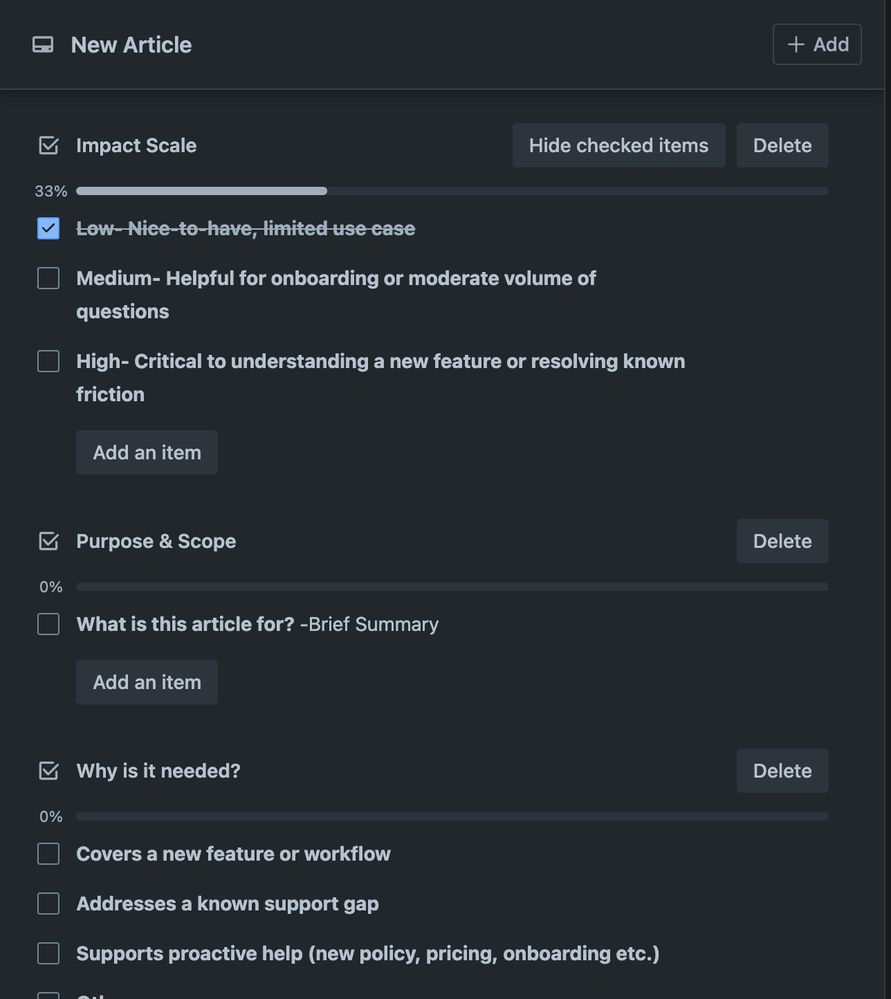Add an item to Impact Scale

(x=147, y=452)
